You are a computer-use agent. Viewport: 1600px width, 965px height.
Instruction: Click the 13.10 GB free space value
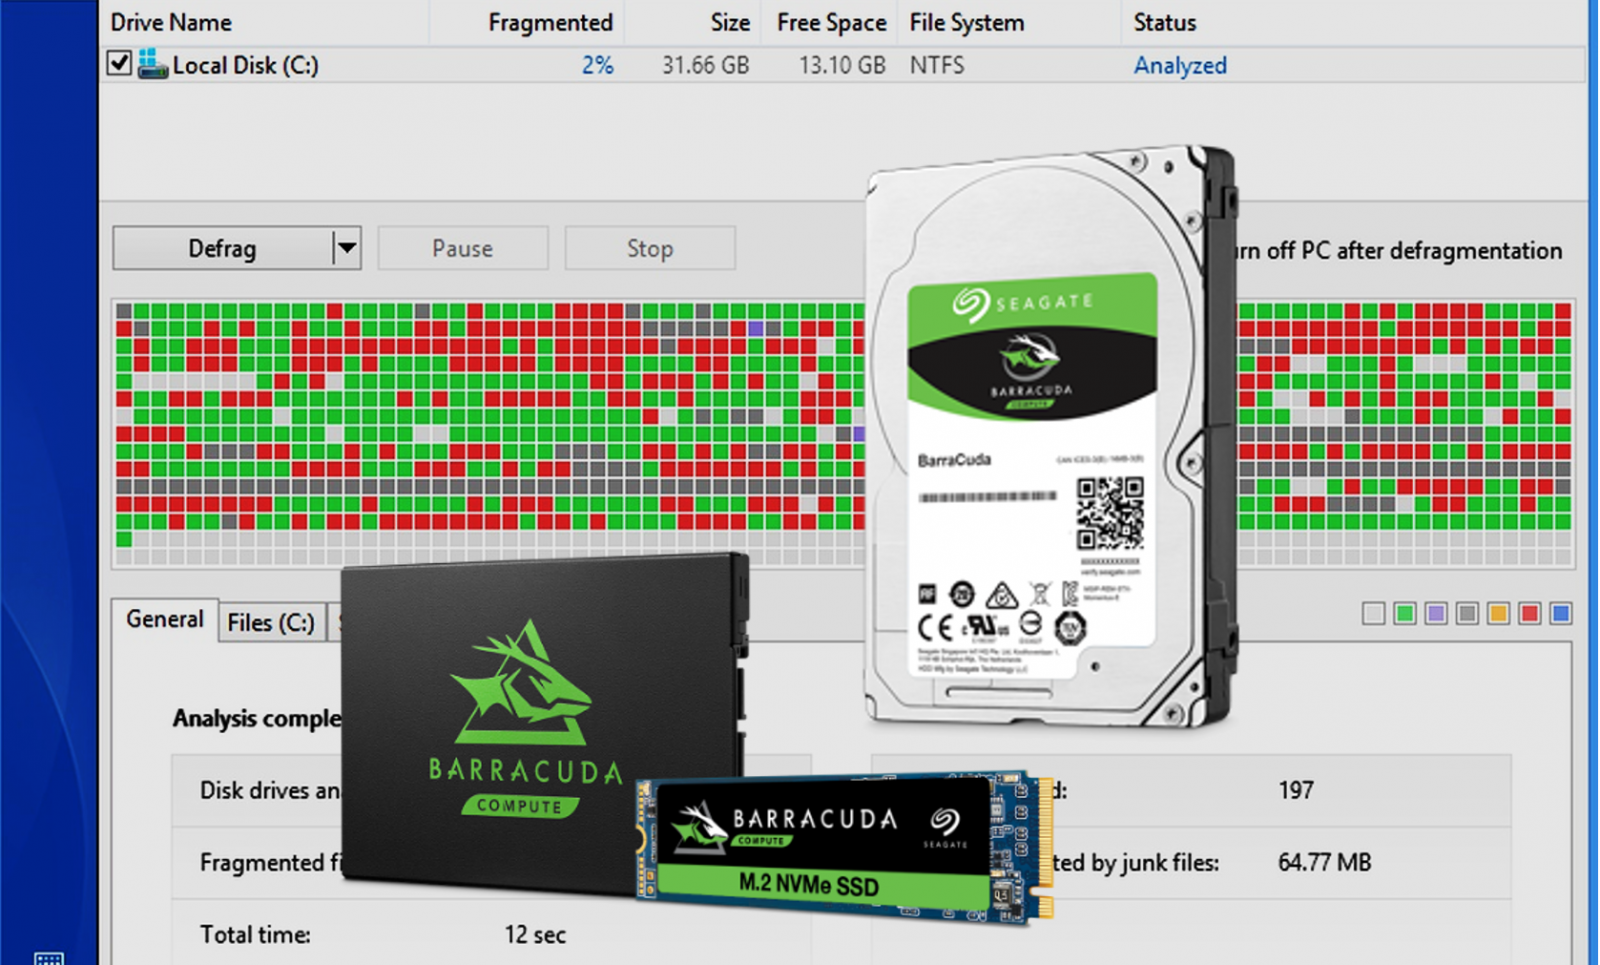tap(842, 65)
